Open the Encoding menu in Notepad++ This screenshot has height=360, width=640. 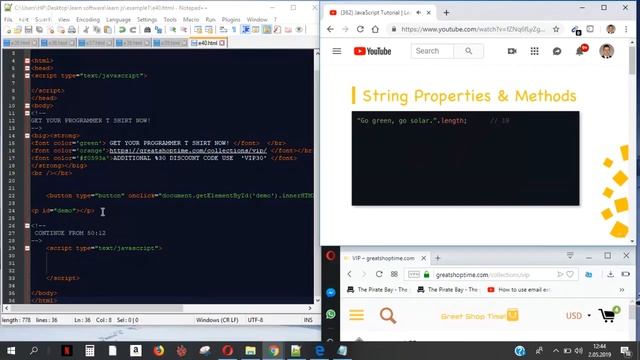88,20
